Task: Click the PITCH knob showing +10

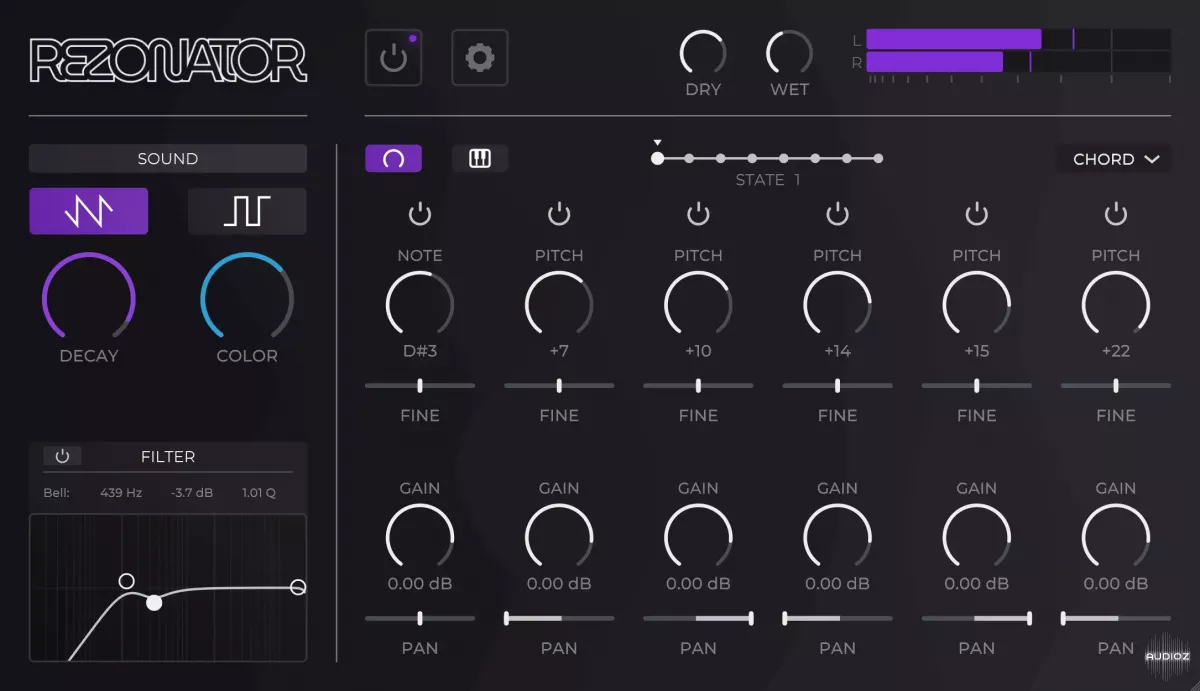Action: coord(698,305)
